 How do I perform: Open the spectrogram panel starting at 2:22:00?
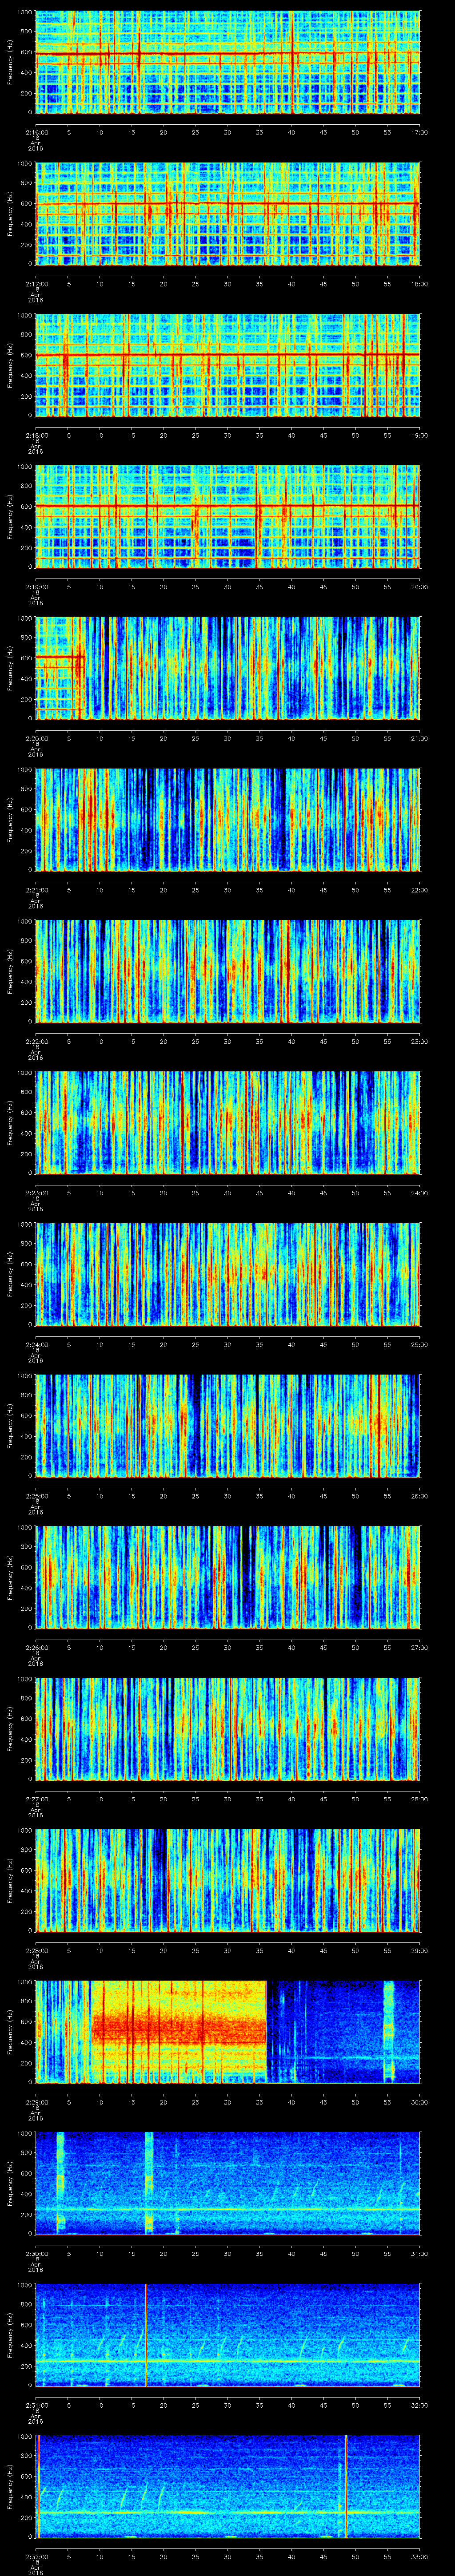[228, 972]
